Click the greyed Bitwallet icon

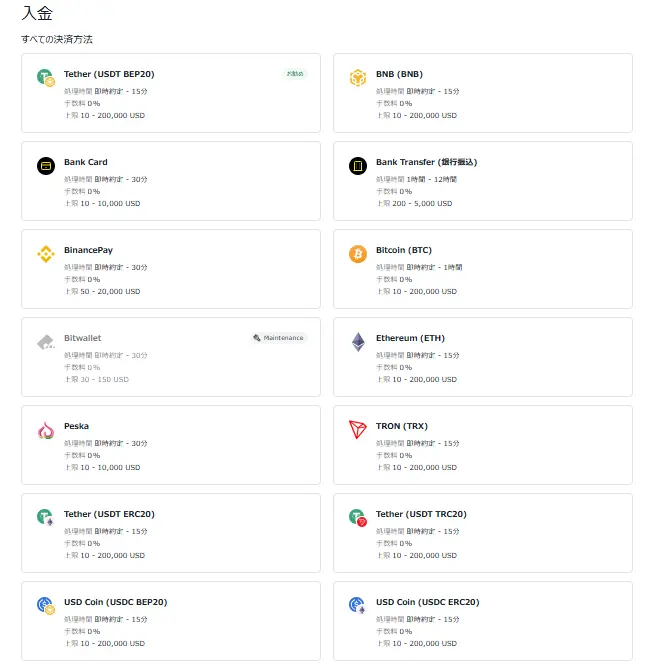click(46, 342)
